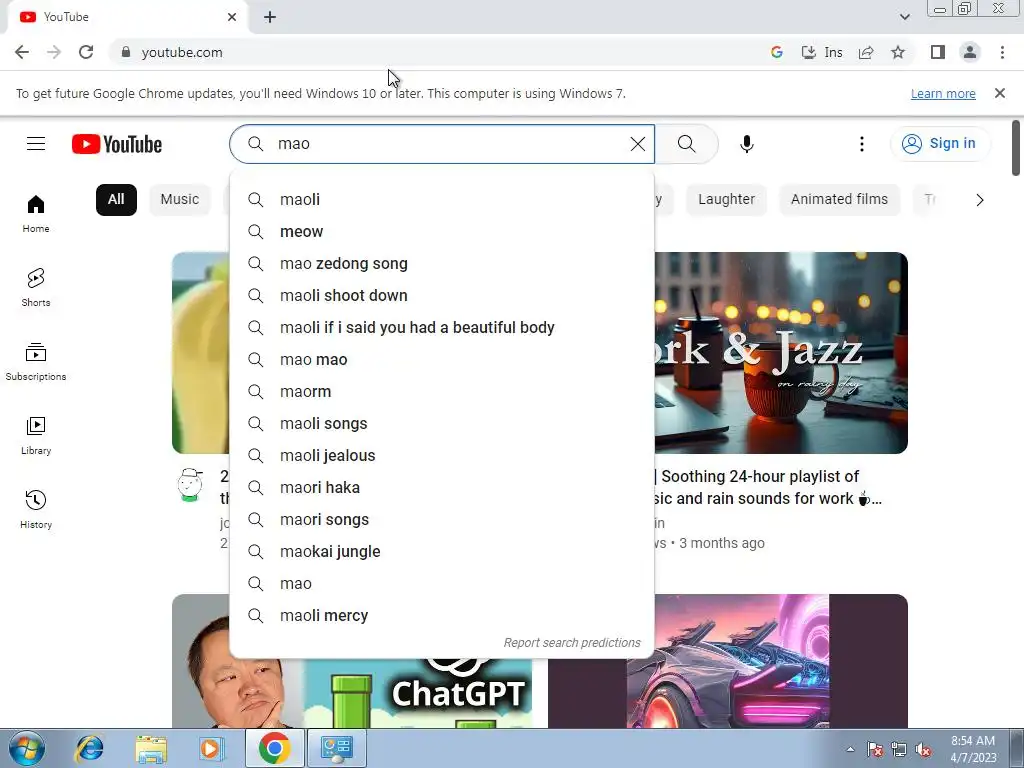Choose suggestion 'maoli shoot down'
The height and width of the screenshot is (768, 1024).
[x=441, y=295]
